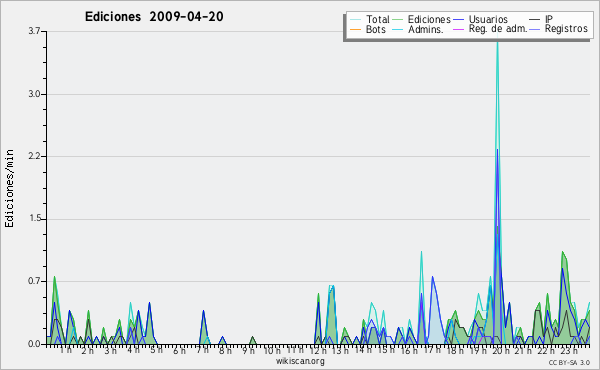Click the 23 h tick label
The image size is (600, 370).
[569, 350]
